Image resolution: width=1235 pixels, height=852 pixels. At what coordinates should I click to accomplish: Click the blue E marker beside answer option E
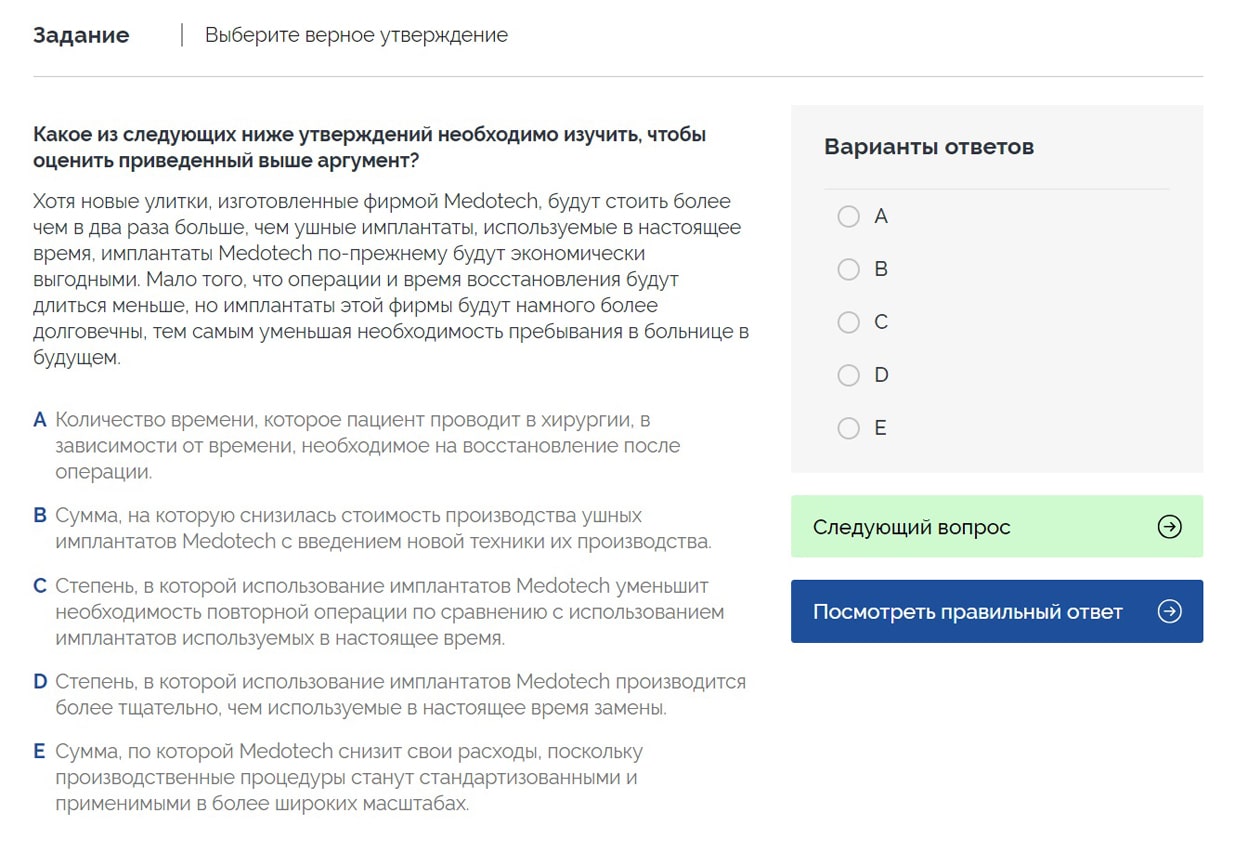(x=40, y=751)
